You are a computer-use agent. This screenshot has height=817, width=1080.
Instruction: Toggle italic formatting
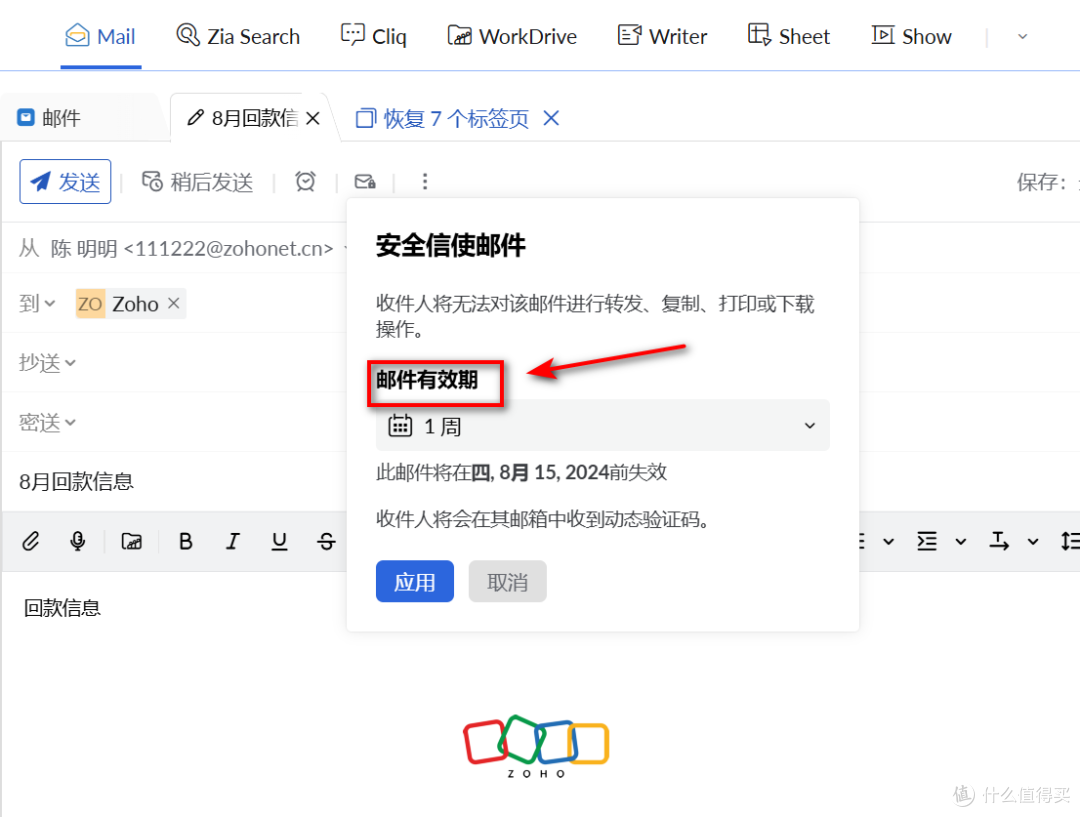tap(233, 541)
